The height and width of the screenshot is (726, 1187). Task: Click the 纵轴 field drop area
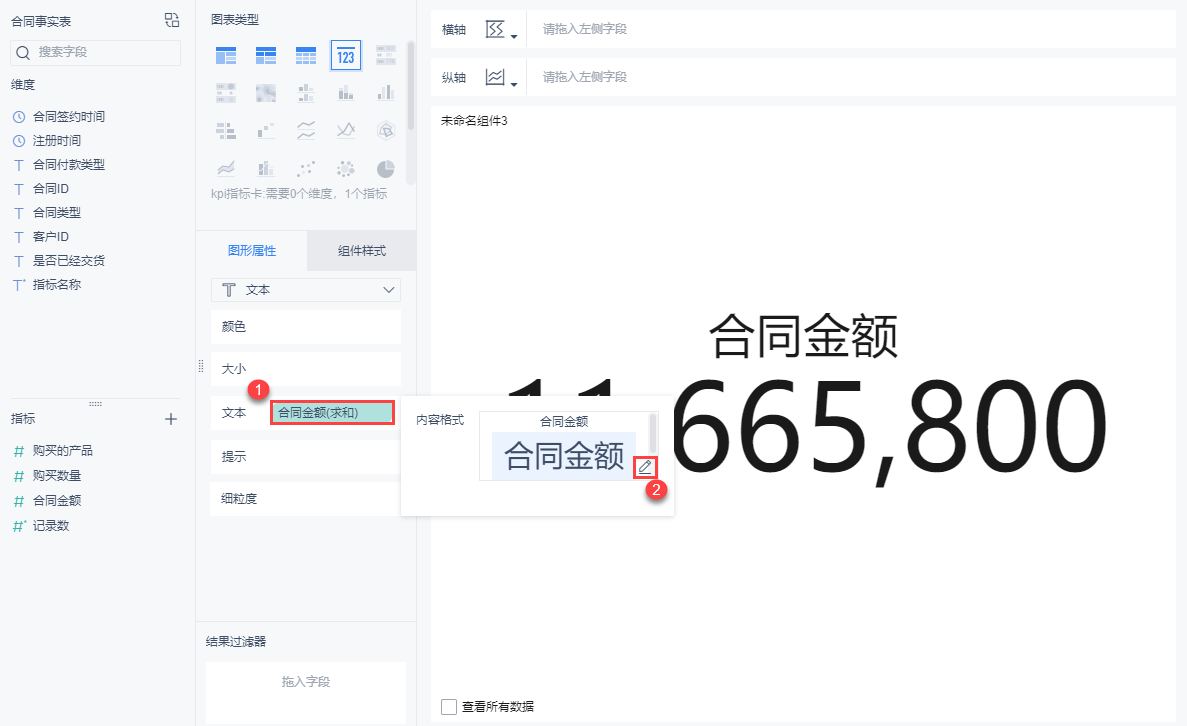pos(851,77)
